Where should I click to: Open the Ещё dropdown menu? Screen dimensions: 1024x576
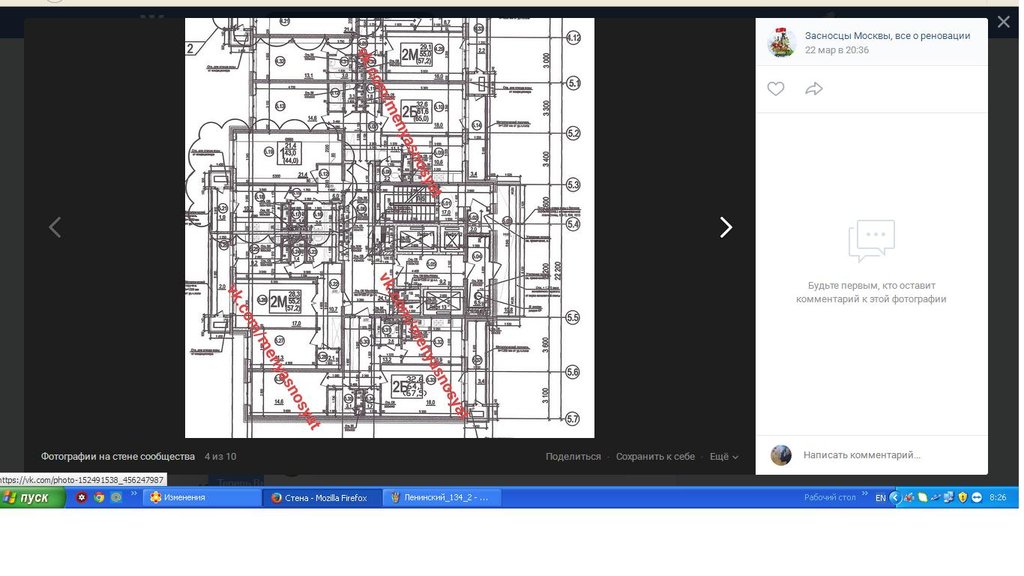[723, 456]
